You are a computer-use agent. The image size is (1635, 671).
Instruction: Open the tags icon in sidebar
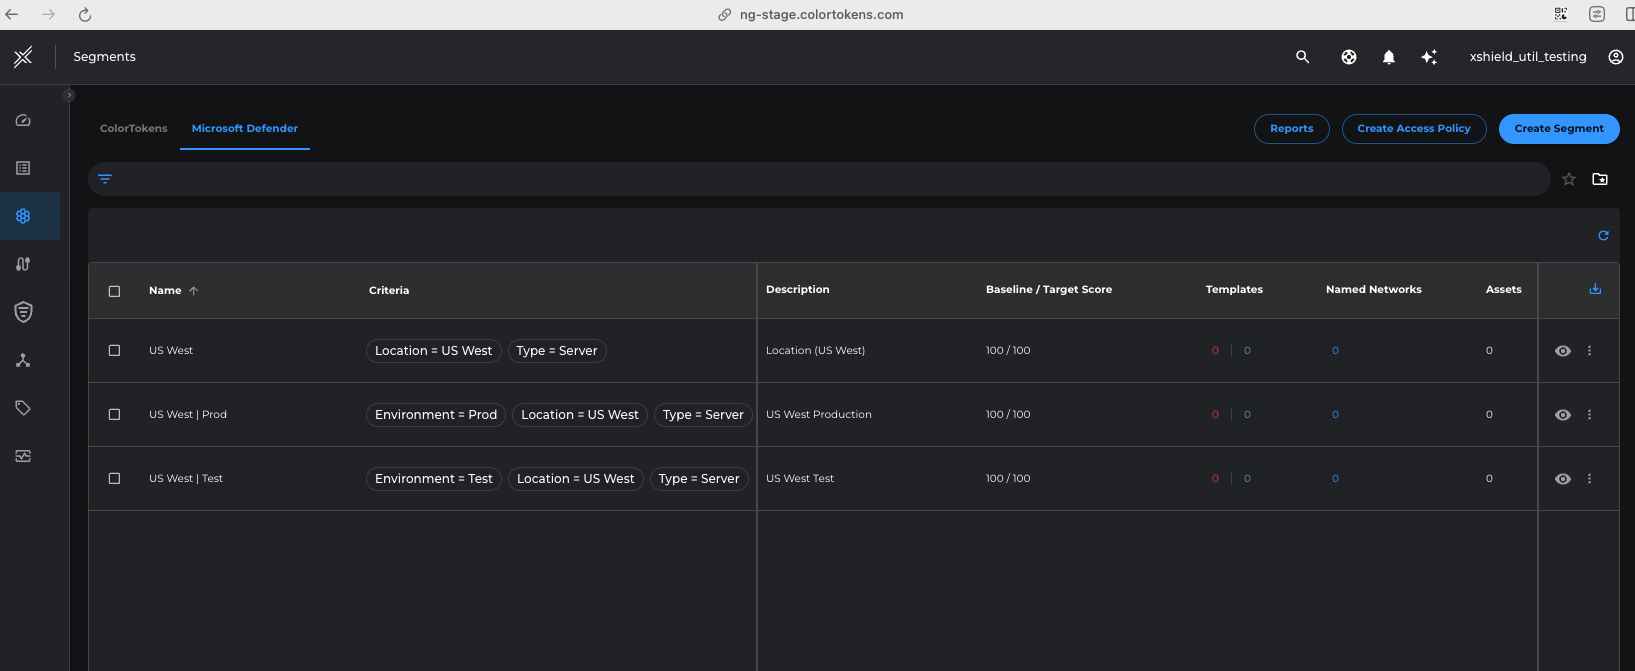(23, 408)
